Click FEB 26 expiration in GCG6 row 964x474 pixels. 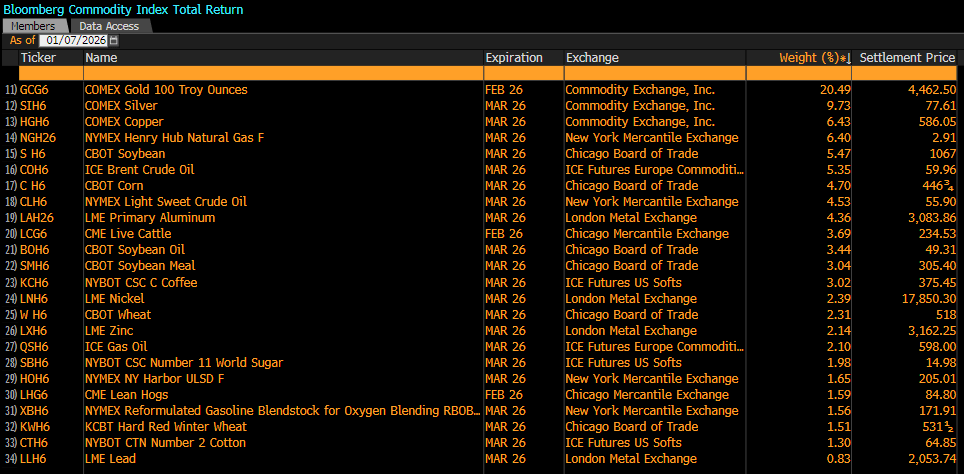(x=504, y=90)
